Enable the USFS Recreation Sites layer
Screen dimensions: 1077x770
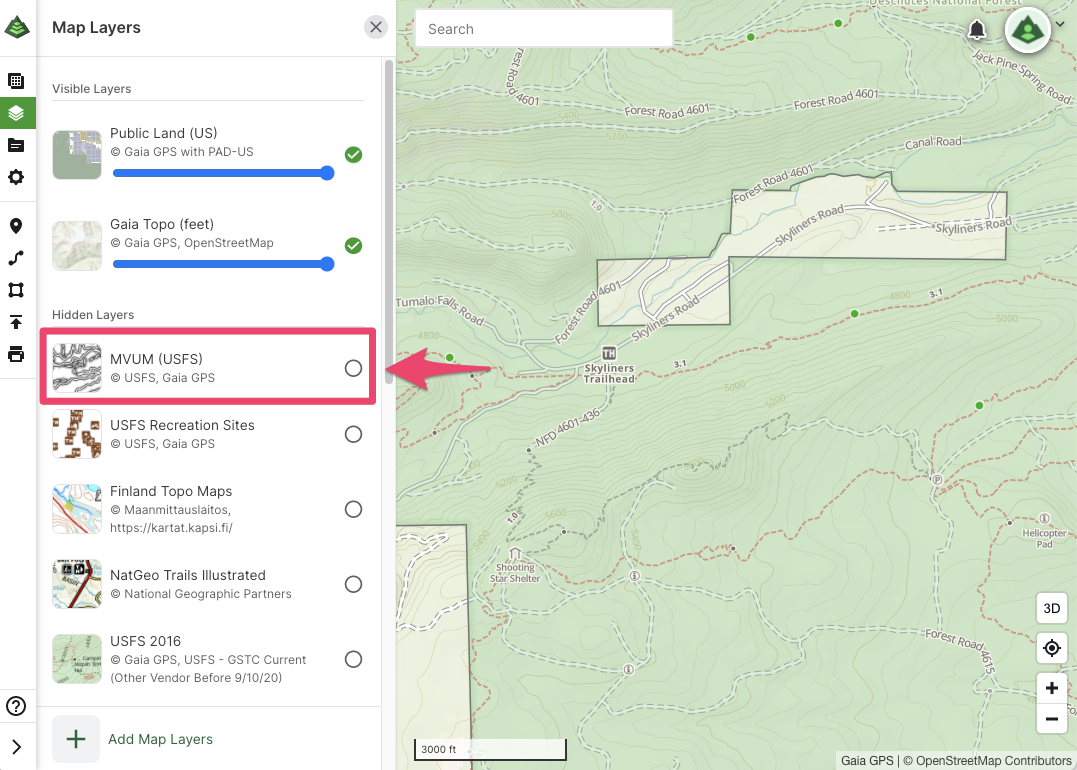point(354,434)
